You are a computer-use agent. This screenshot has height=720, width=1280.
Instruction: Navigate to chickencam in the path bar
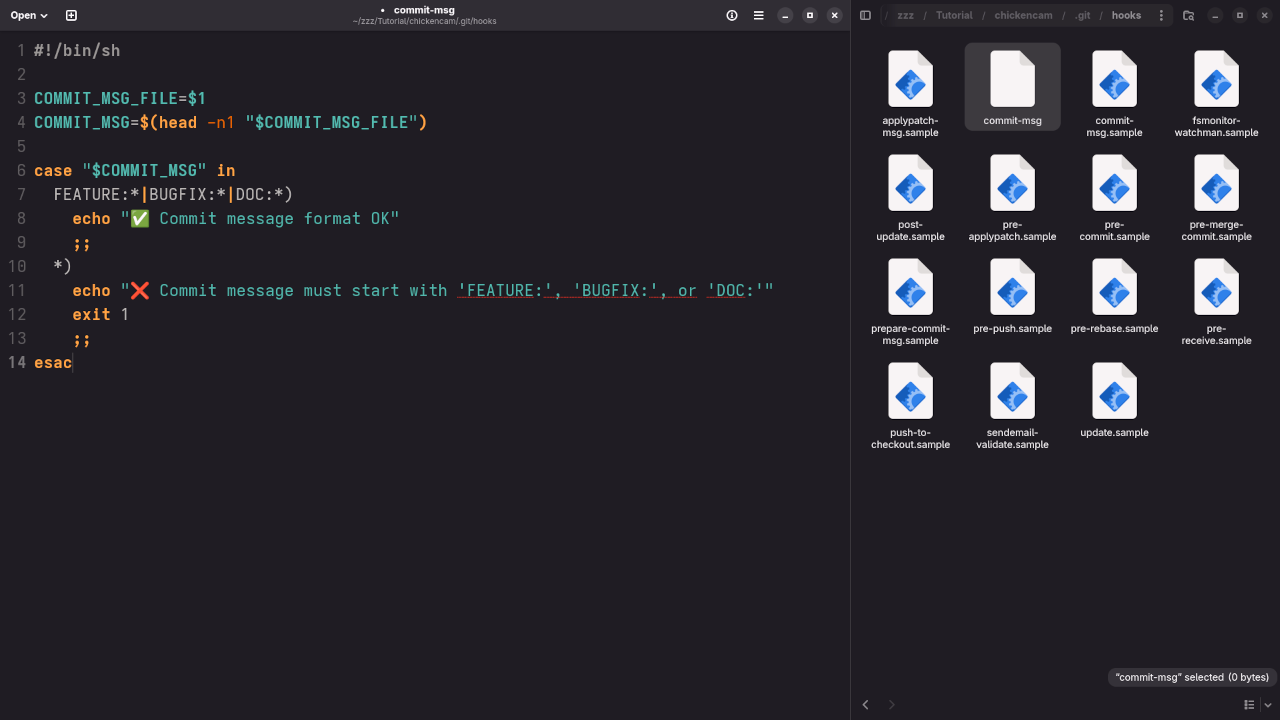(1023, 15)
